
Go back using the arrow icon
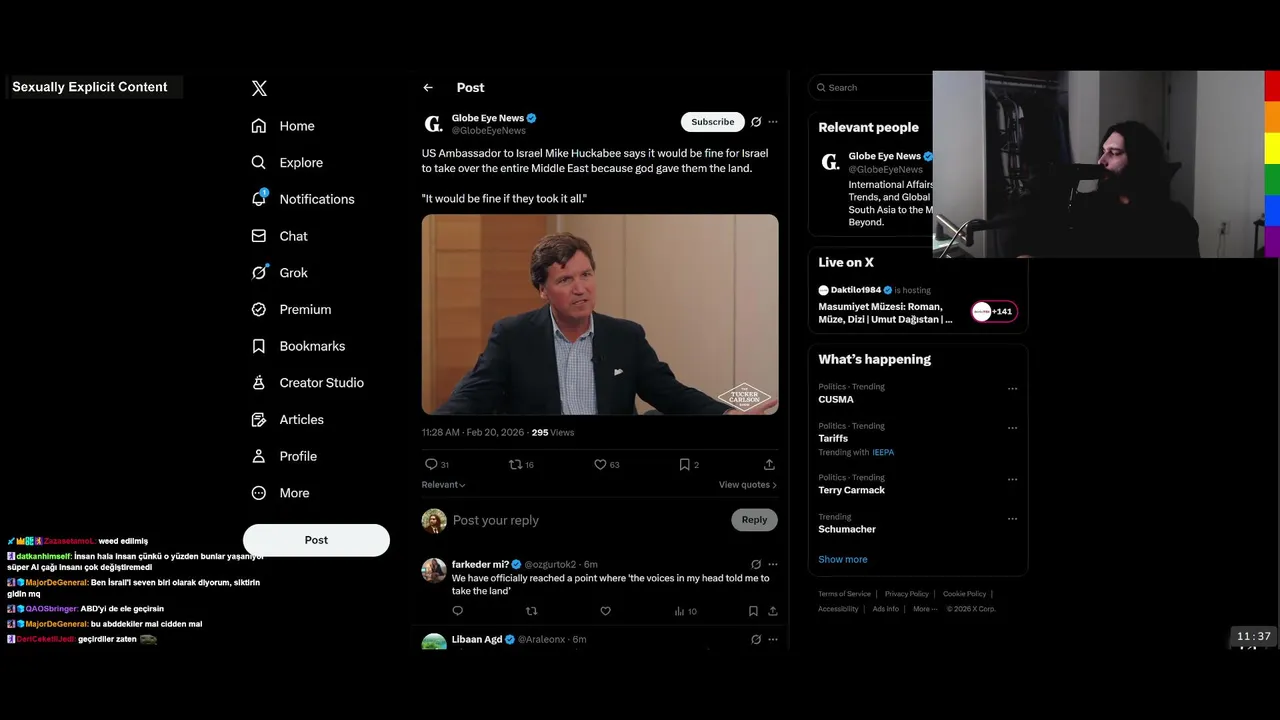click(x=428, y=88)
